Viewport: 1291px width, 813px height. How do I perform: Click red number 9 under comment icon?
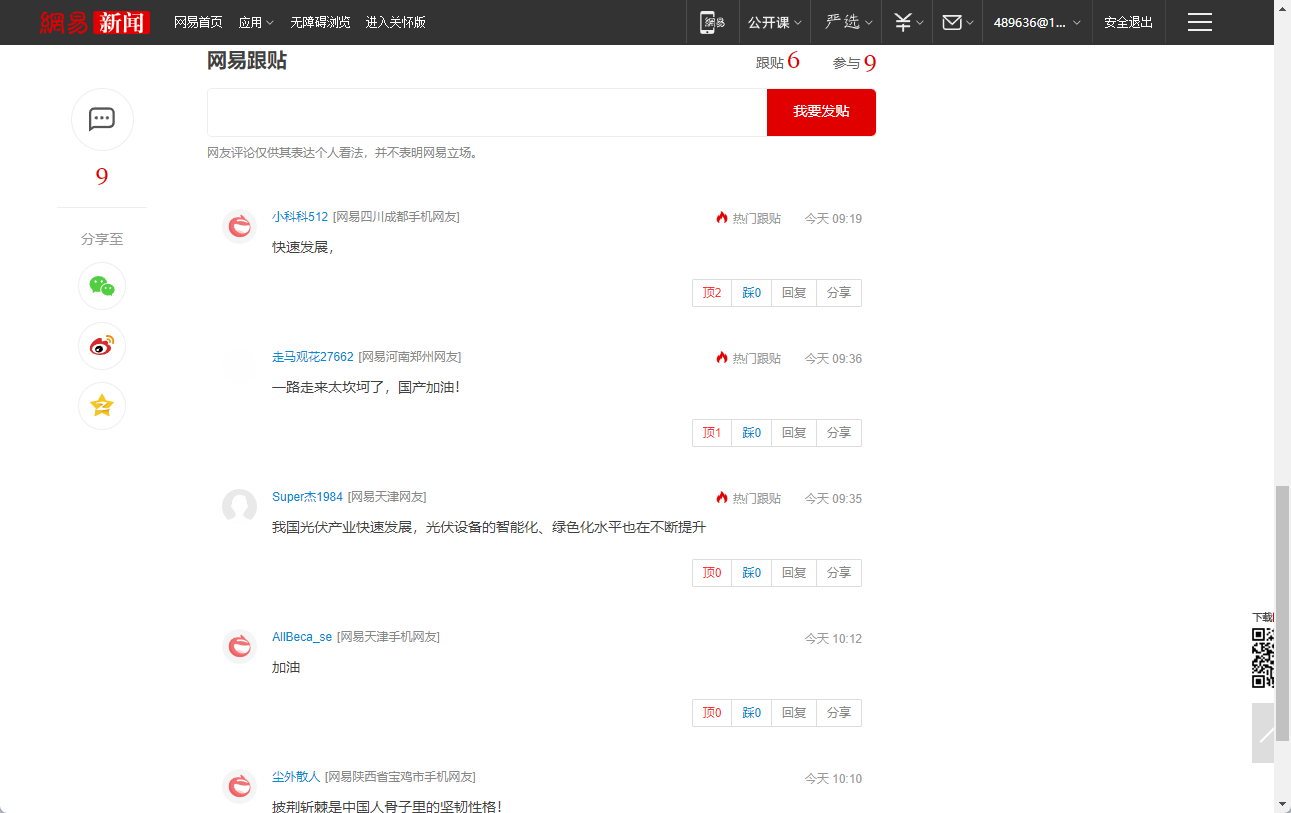pyautogui.click(x=102, y=178)
